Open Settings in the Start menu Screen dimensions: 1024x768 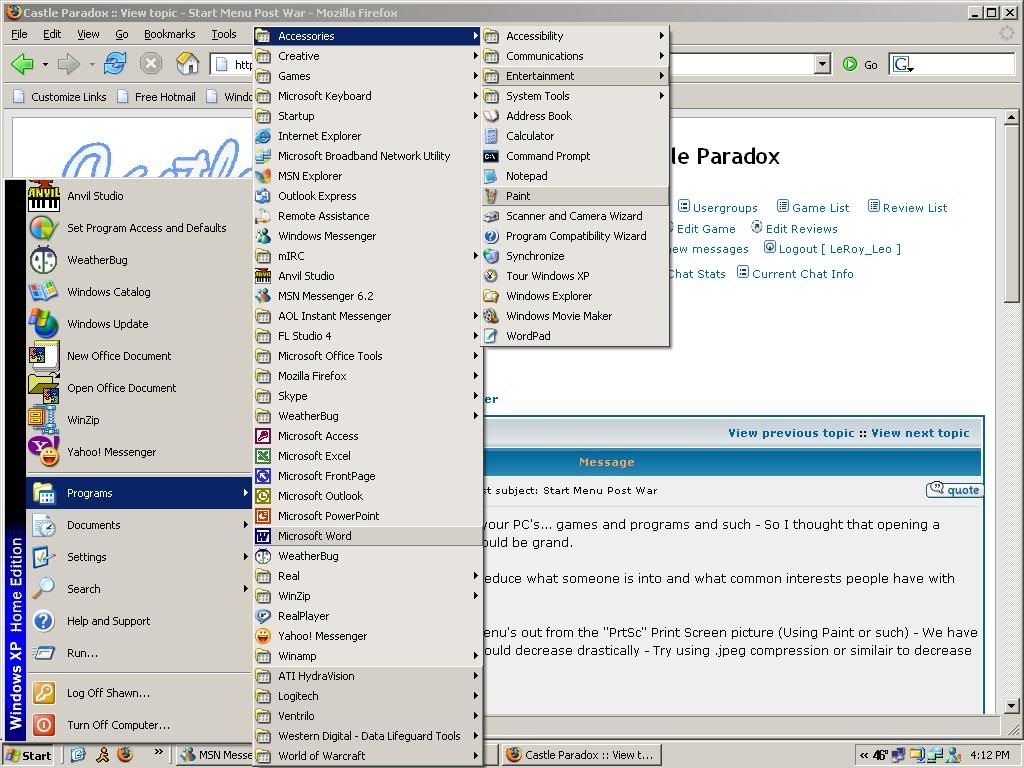point(138,557)
